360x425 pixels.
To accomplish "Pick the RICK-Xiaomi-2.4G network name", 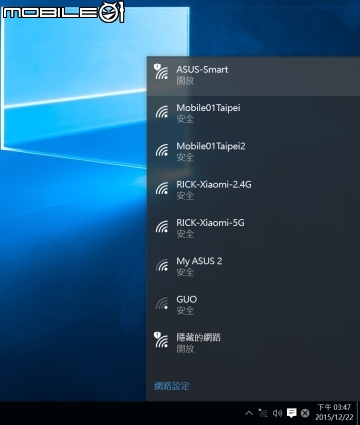I will tap(214, 185).
